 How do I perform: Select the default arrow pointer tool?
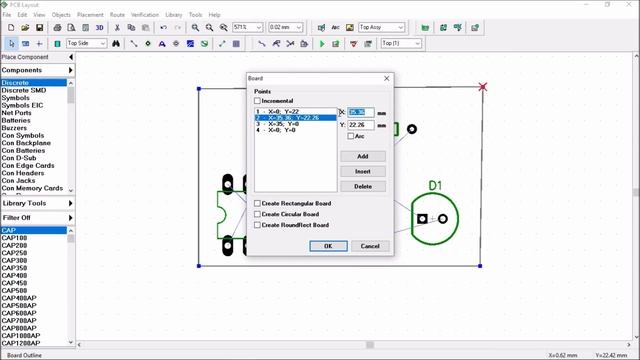coord(11,43)
